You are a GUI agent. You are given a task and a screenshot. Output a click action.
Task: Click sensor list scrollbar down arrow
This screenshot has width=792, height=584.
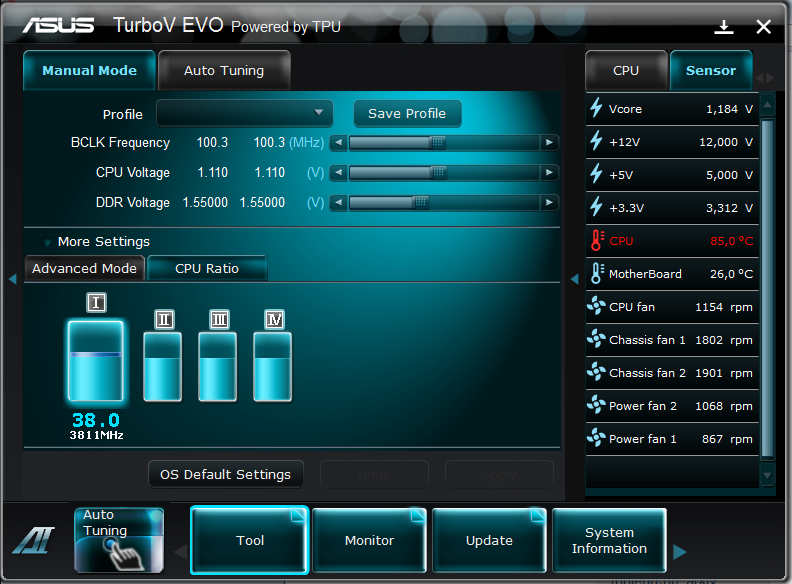(x=767, y=475)
